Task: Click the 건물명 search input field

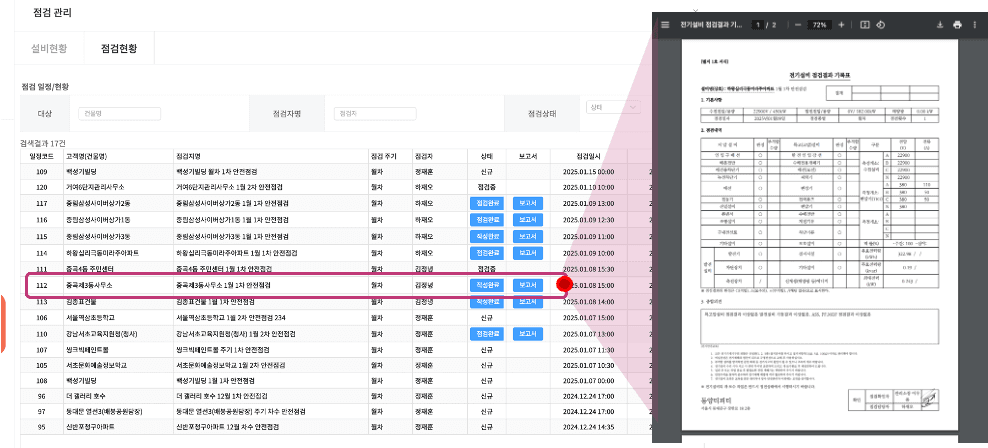Action: 119,113
